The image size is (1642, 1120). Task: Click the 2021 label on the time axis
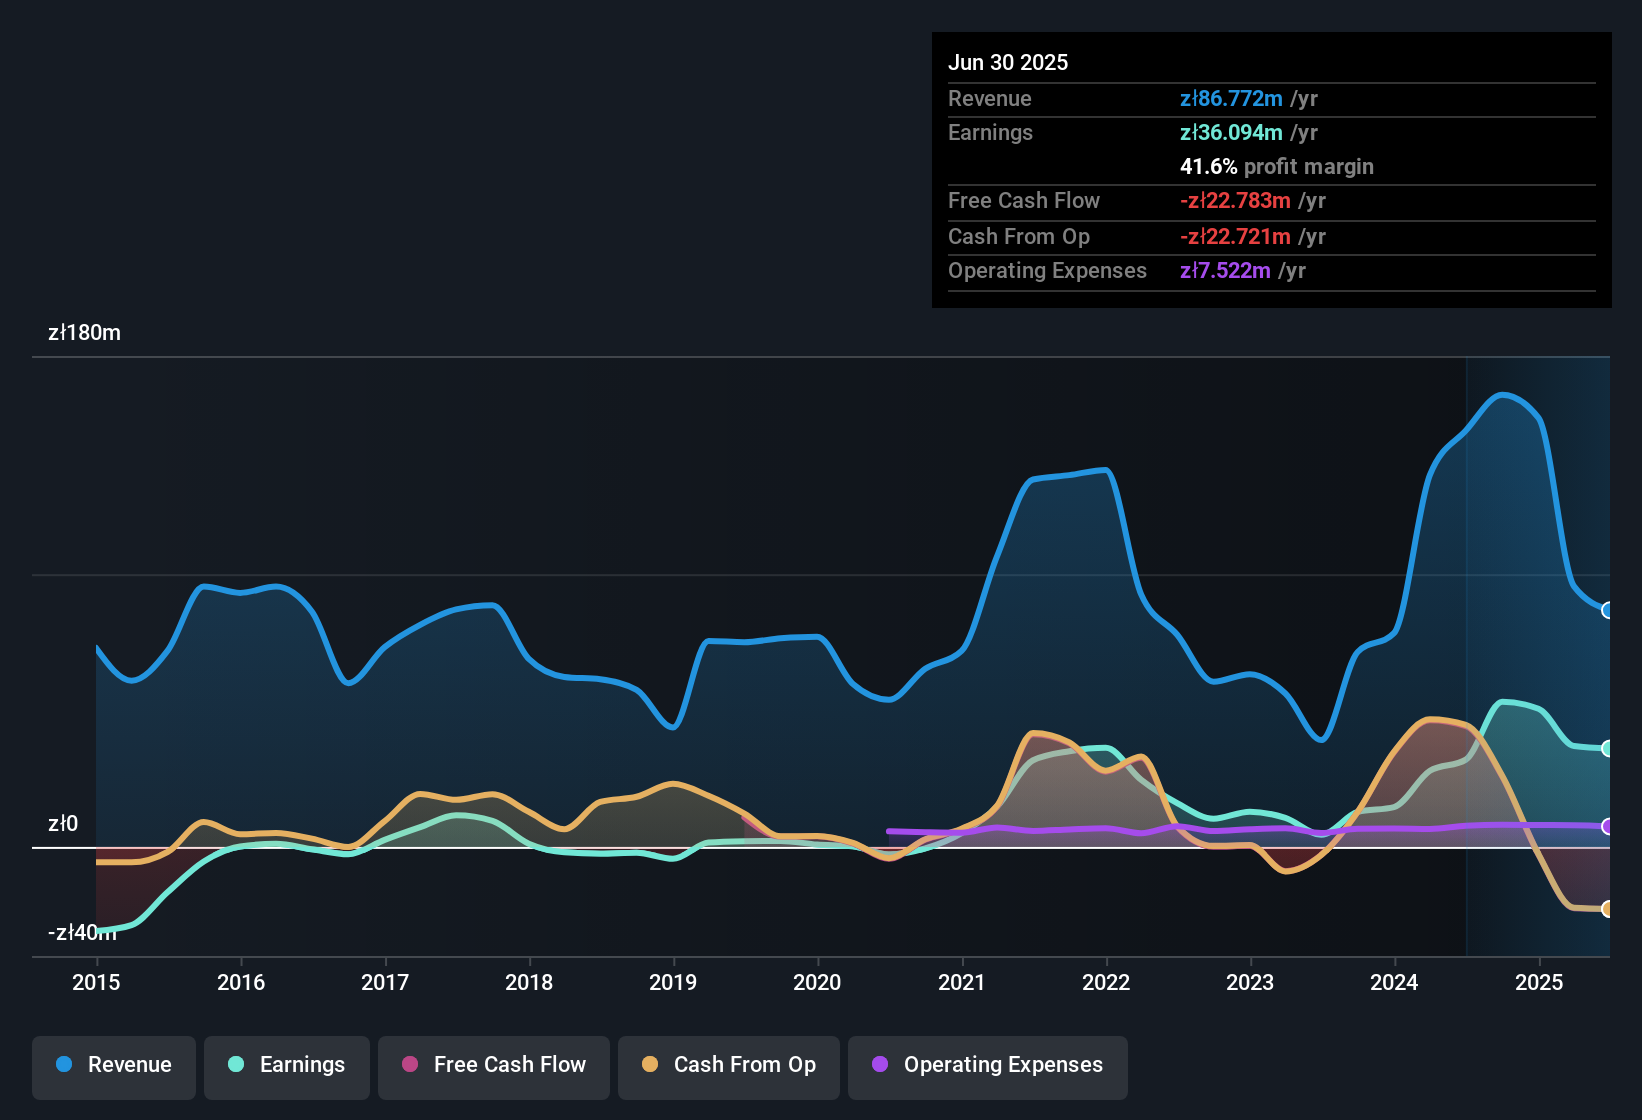pos(962,982)
